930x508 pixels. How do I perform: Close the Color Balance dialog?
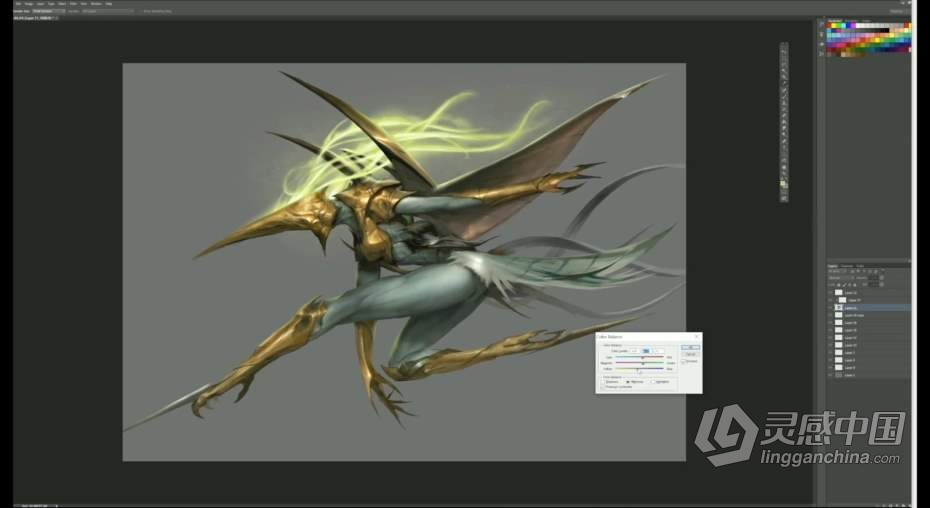click(x=696, y=336)
